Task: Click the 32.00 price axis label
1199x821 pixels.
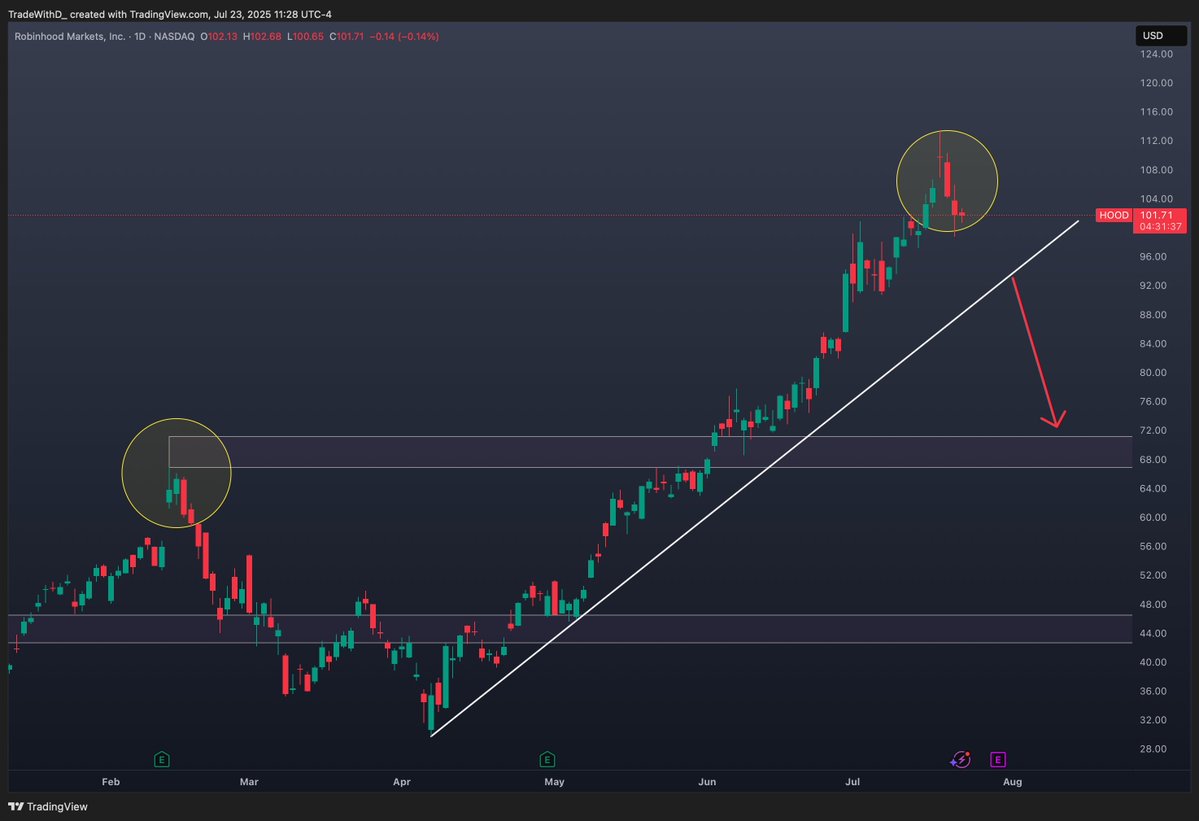Action: coord(1153,720)
